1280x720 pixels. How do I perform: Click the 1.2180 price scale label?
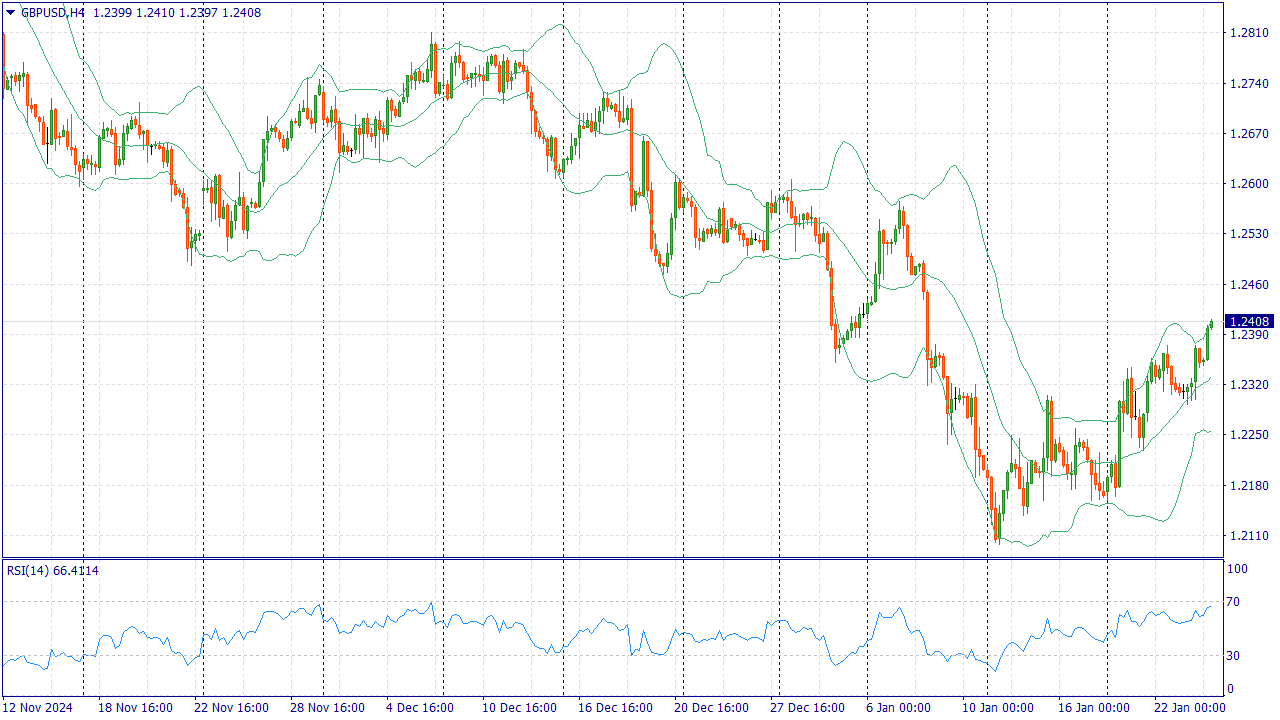click(1248, 486)
